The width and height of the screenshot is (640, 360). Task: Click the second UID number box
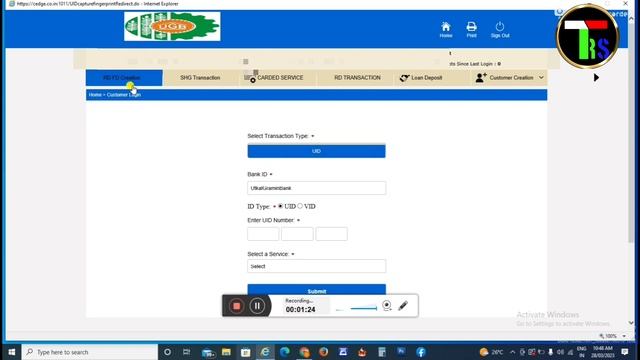pyautogui.click(x=297, y=234)
